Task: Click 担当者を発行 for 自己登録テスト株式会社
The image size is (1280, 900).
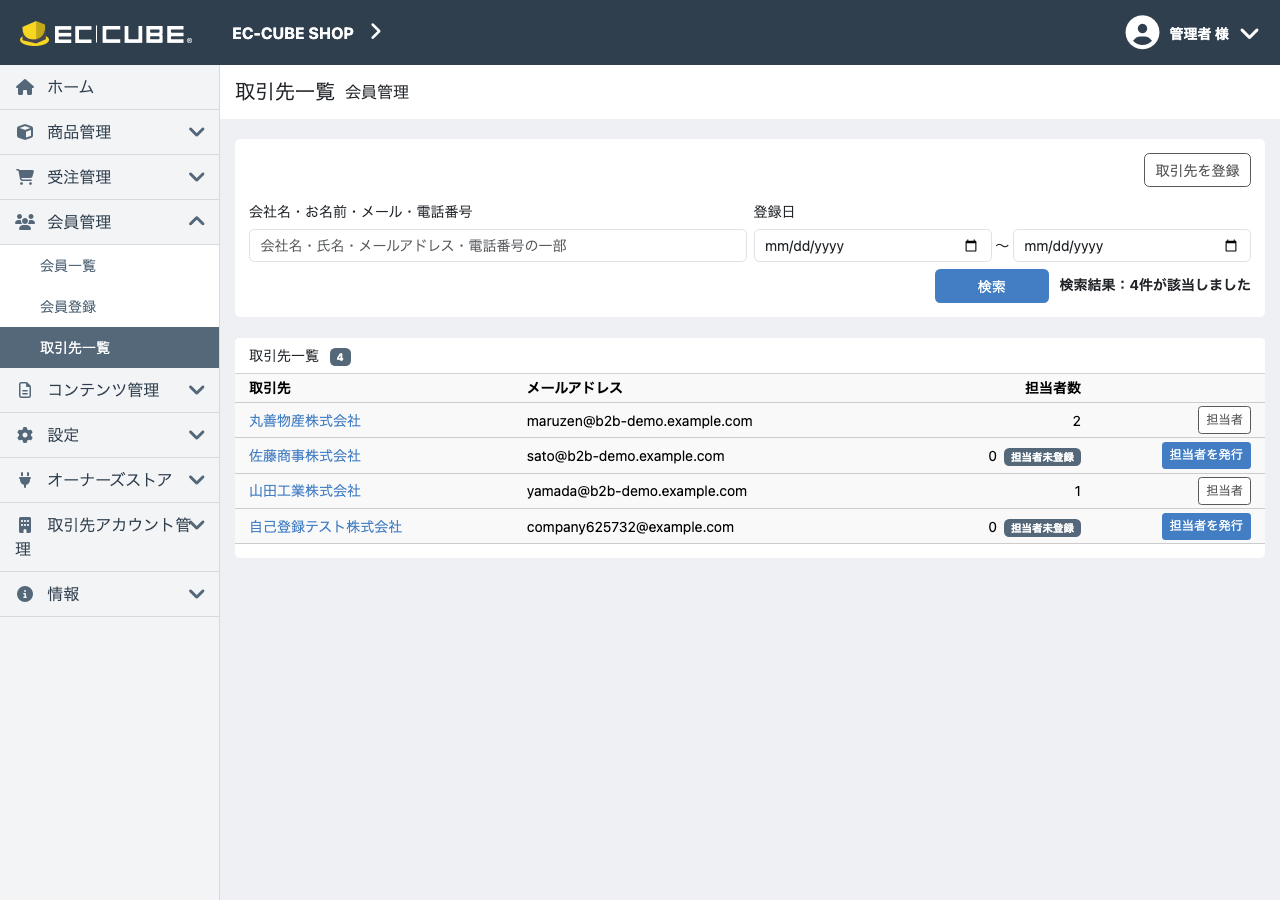Action: pyautogui.click(x=1206, y=526)
